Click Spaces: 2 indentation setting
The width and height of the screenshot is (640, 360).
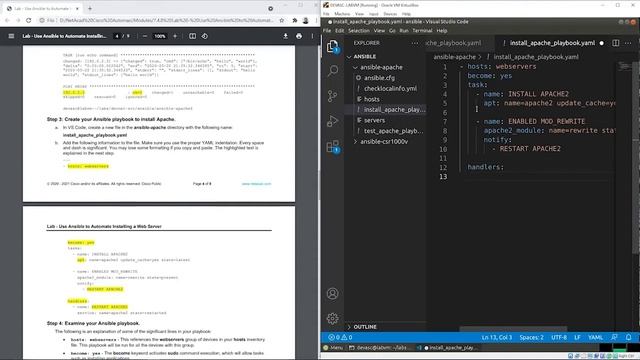(531, 337)
